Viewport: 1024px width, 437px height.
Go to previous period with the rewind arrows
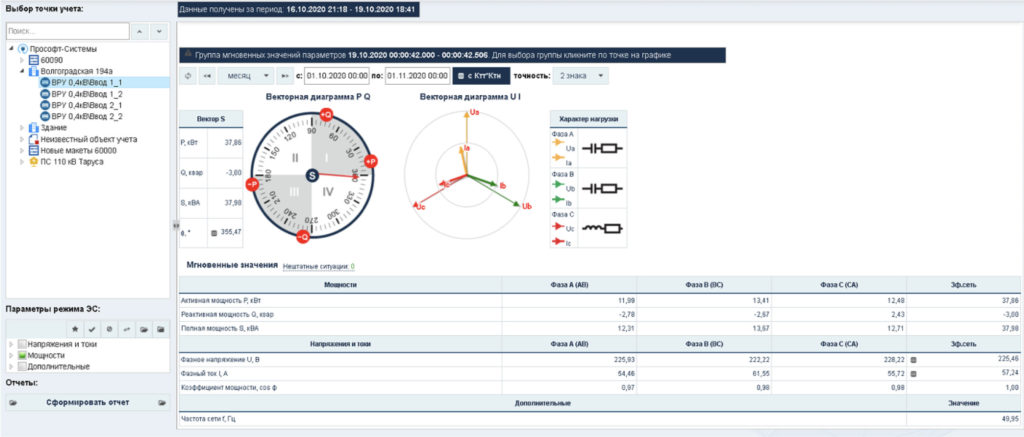coord(207,76)
